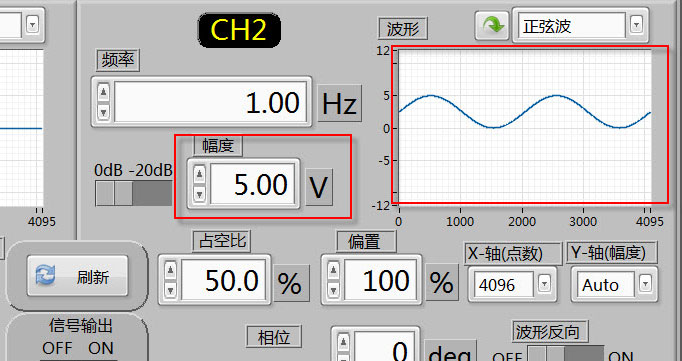Click the 1.00 frequency input field

click(211, 102)
